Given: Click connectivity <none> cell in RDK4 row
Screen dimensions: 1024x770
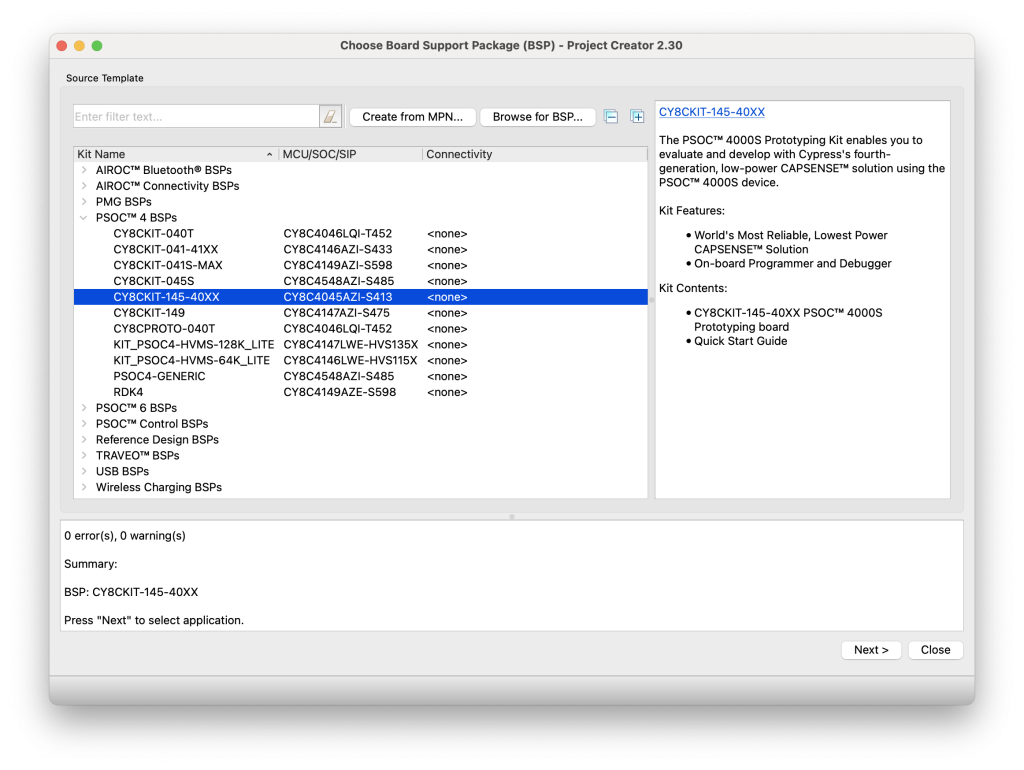Looking at the screenshot, I should 447,393.
